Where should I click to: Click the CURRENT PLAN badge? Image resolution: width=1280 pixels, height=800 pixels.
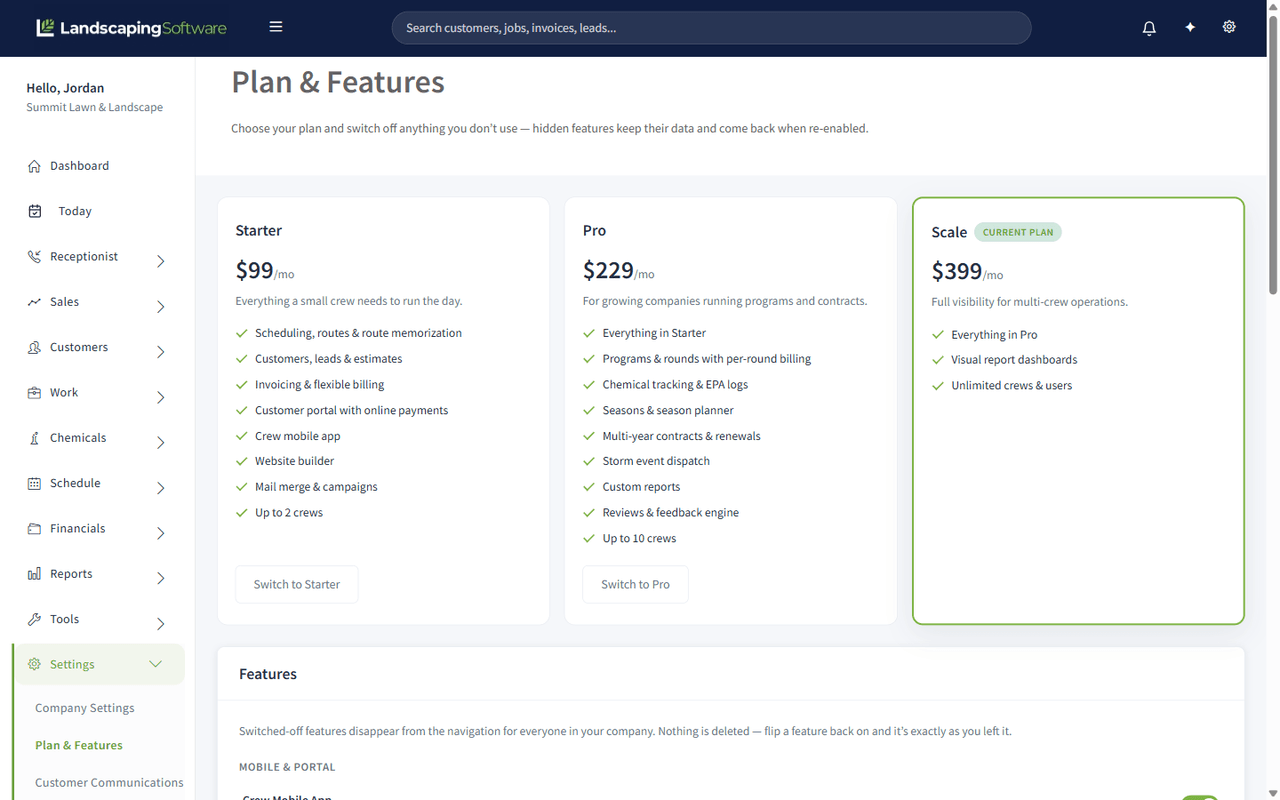pyautogui.click(x=1018, y=232)
